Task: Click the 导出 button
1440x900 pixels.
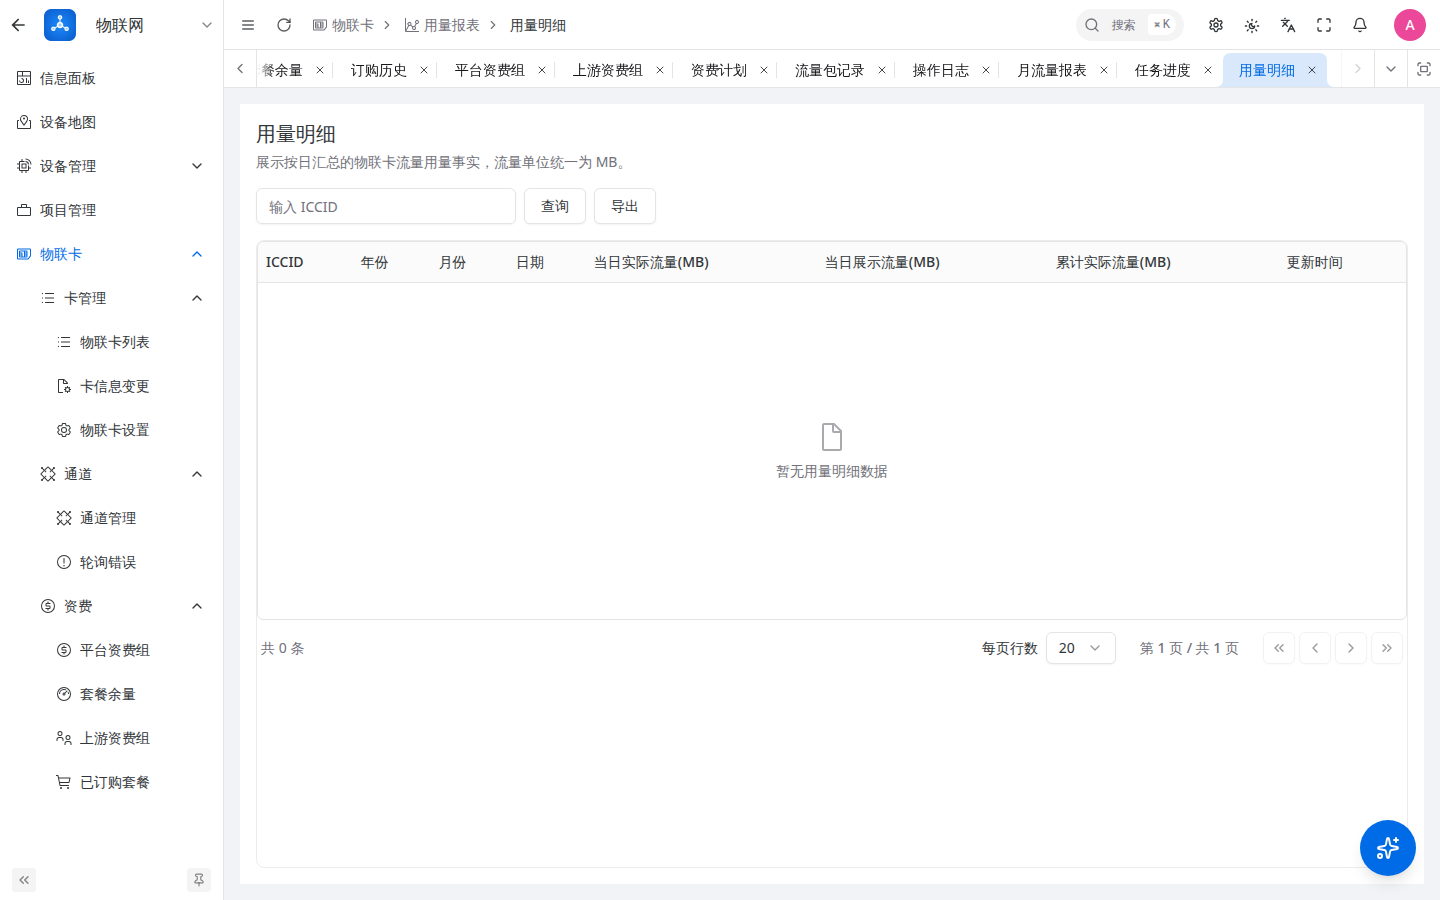Action: coord(625,206)
